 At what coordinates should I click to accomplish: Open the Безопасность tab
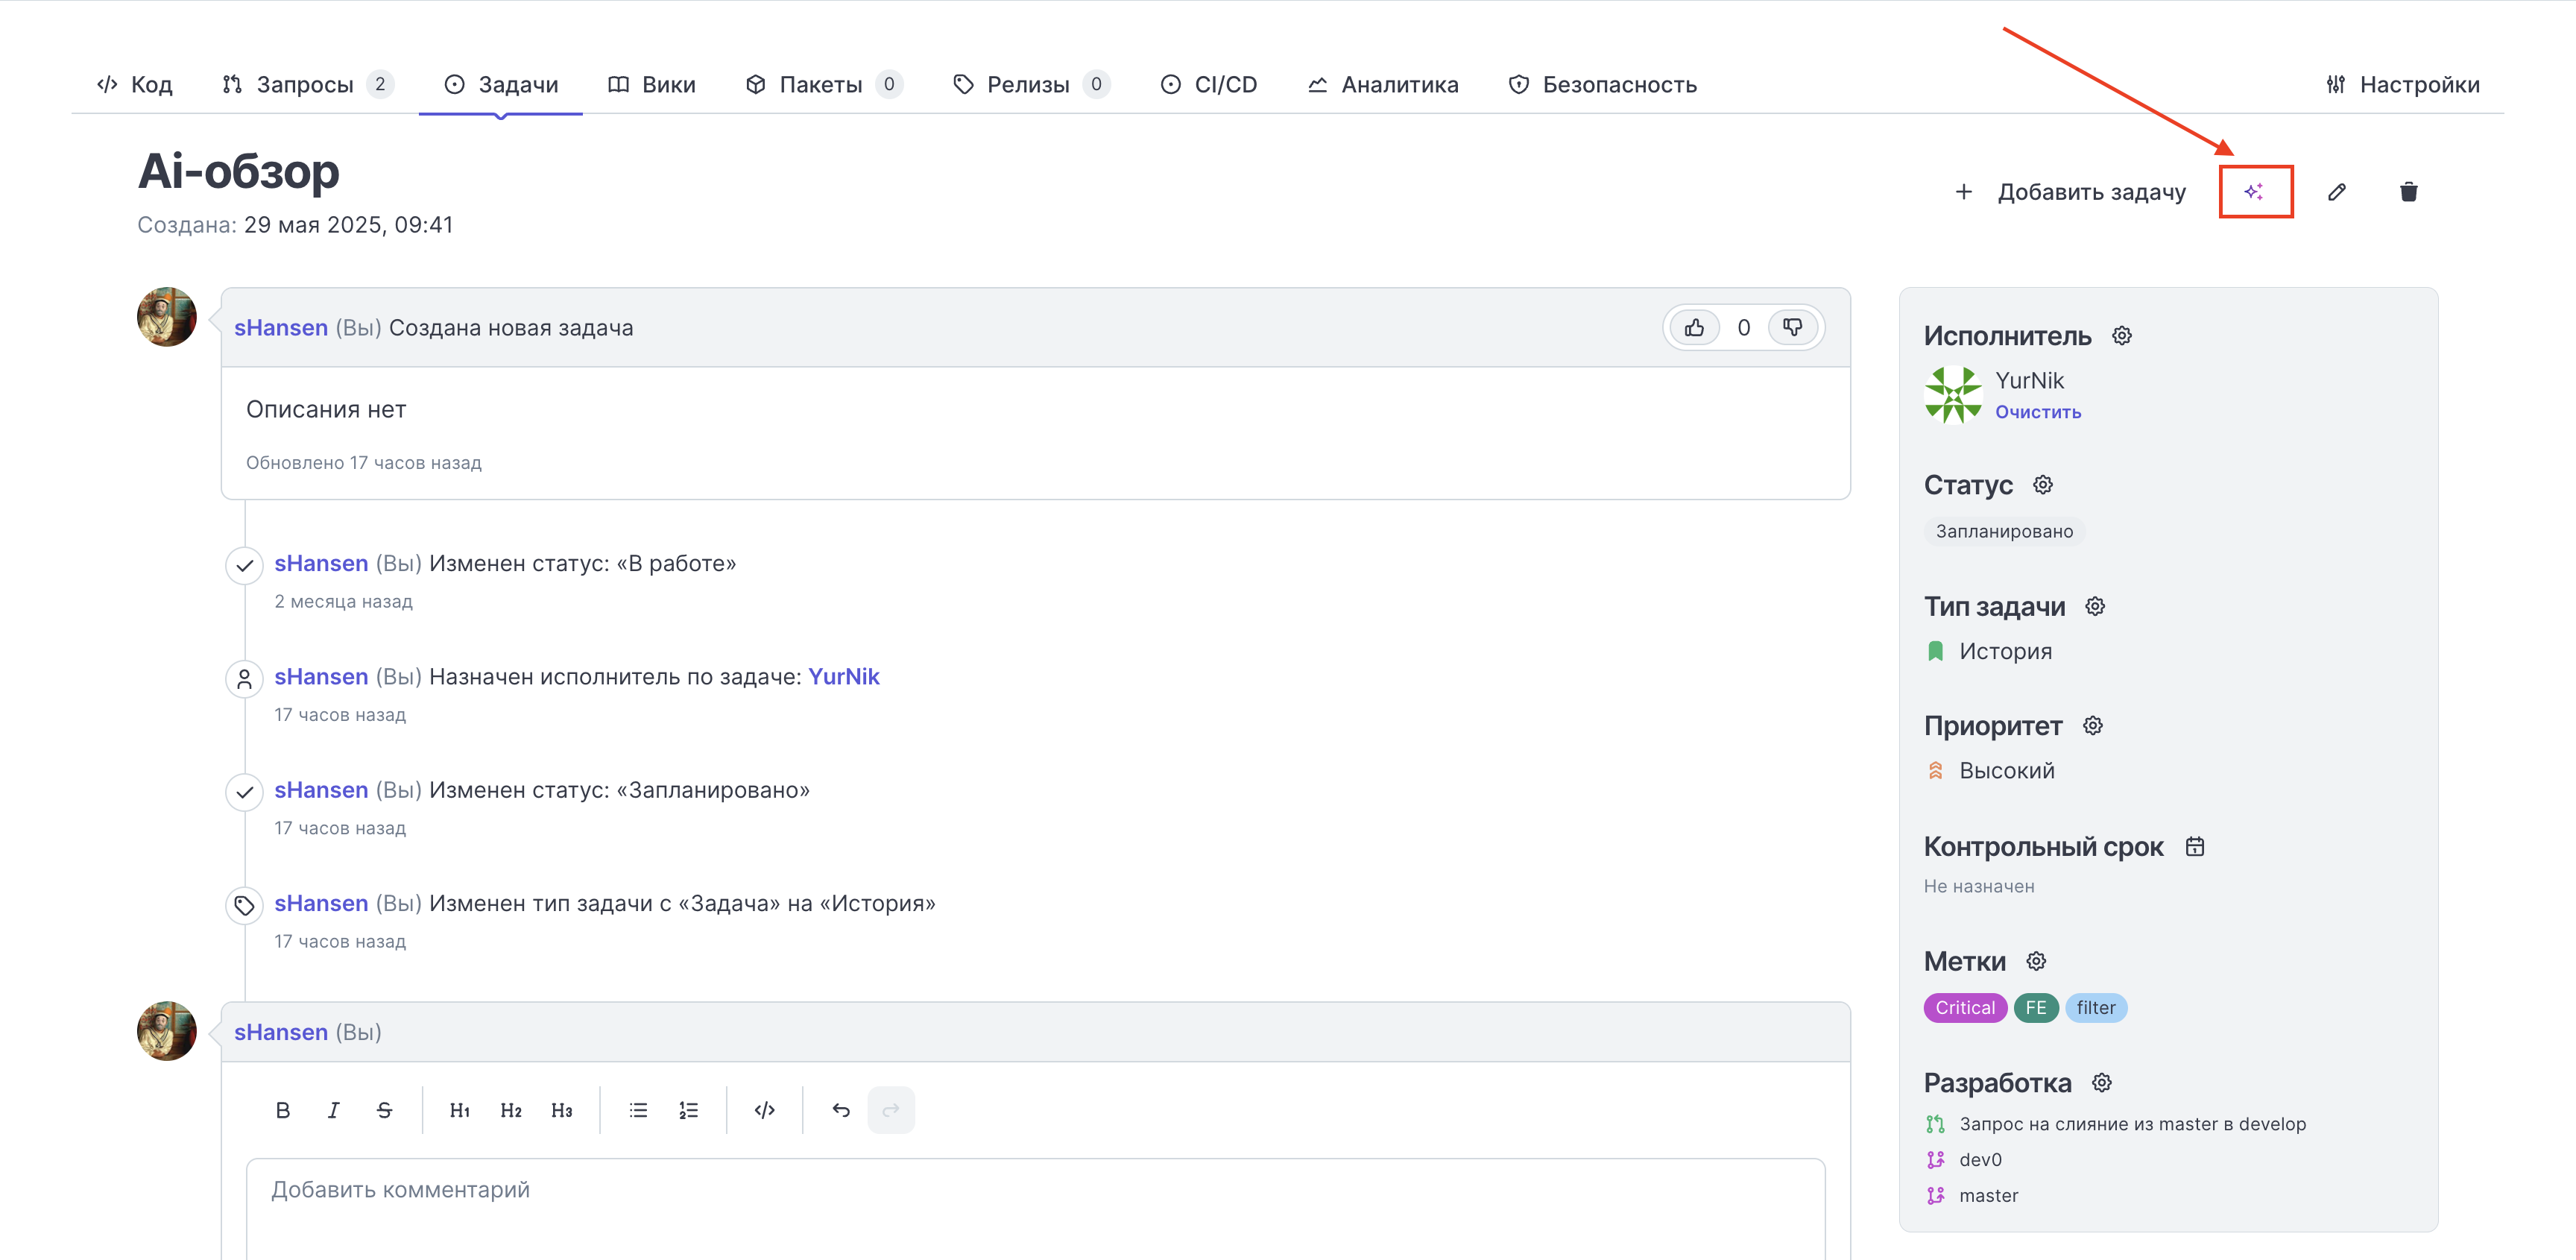pos(1603,85)
